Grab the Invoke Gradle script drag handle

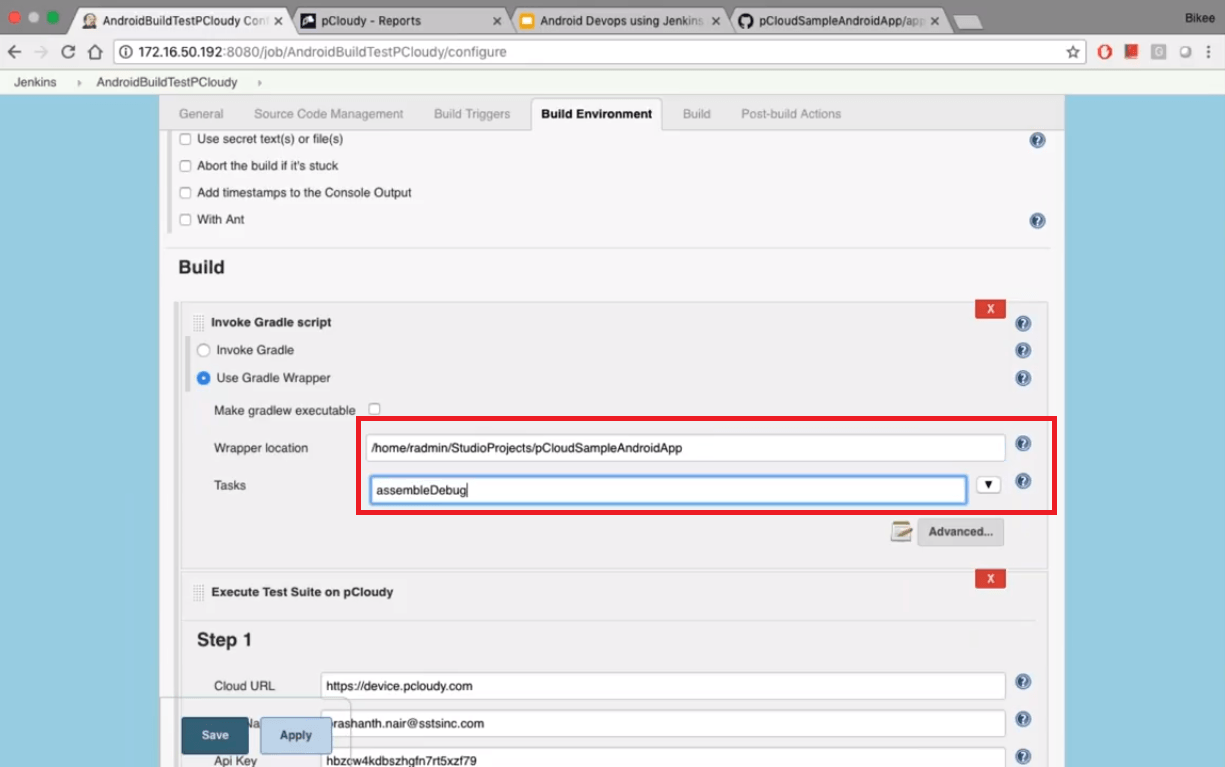(198, 323)
